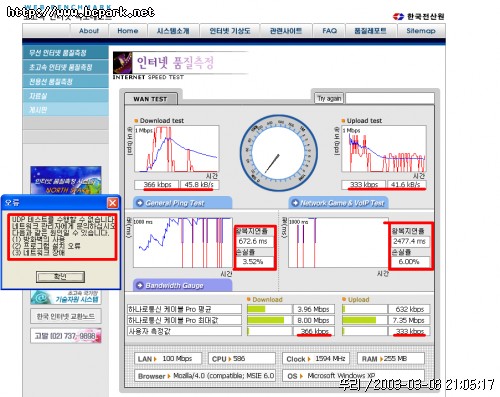Viewport: 500px width, 397px height.
Task: Open 자료실 in the sidebar
Action: [66, 96]
